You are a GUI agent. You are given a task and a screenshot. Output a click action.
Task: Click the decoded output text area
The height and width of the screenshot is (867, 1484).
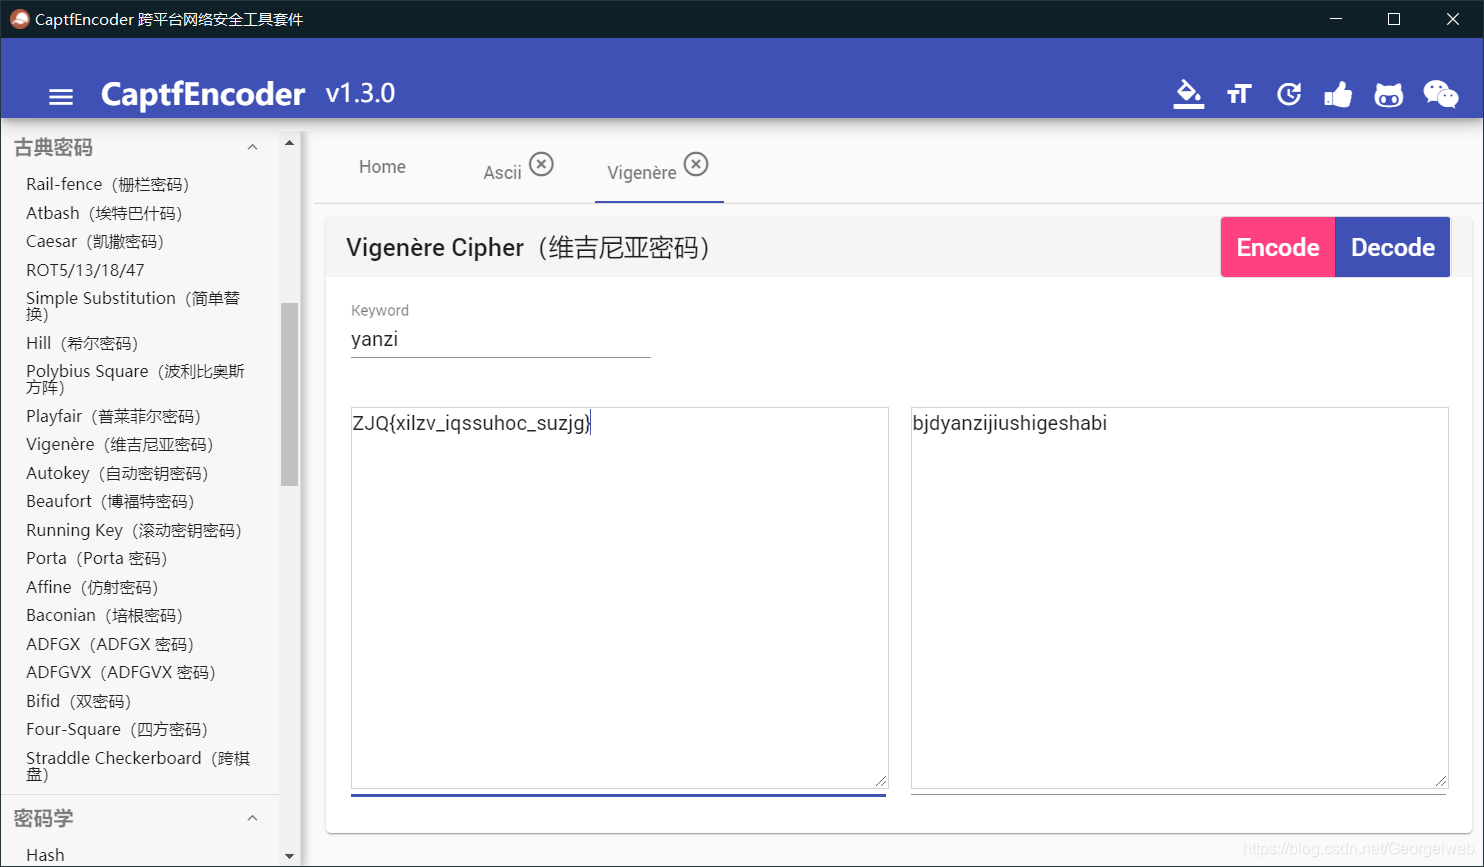pyautogui.click(x=1179, y=597)
